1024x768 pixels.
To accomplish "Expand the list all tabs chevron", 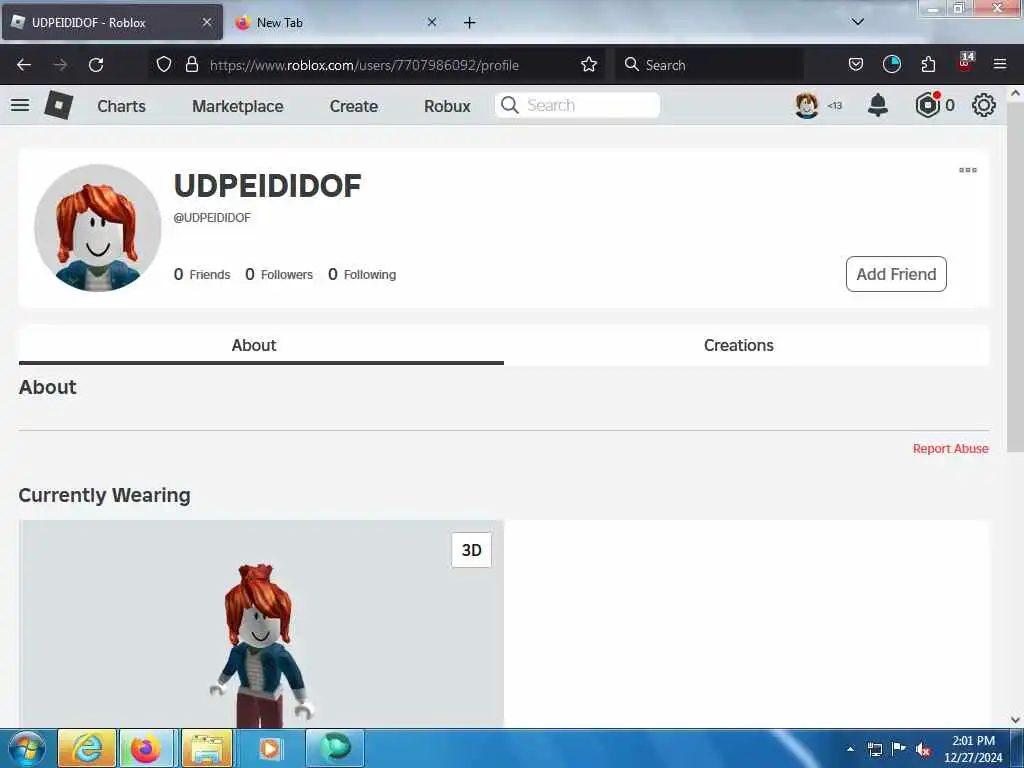I will (857, 22).
